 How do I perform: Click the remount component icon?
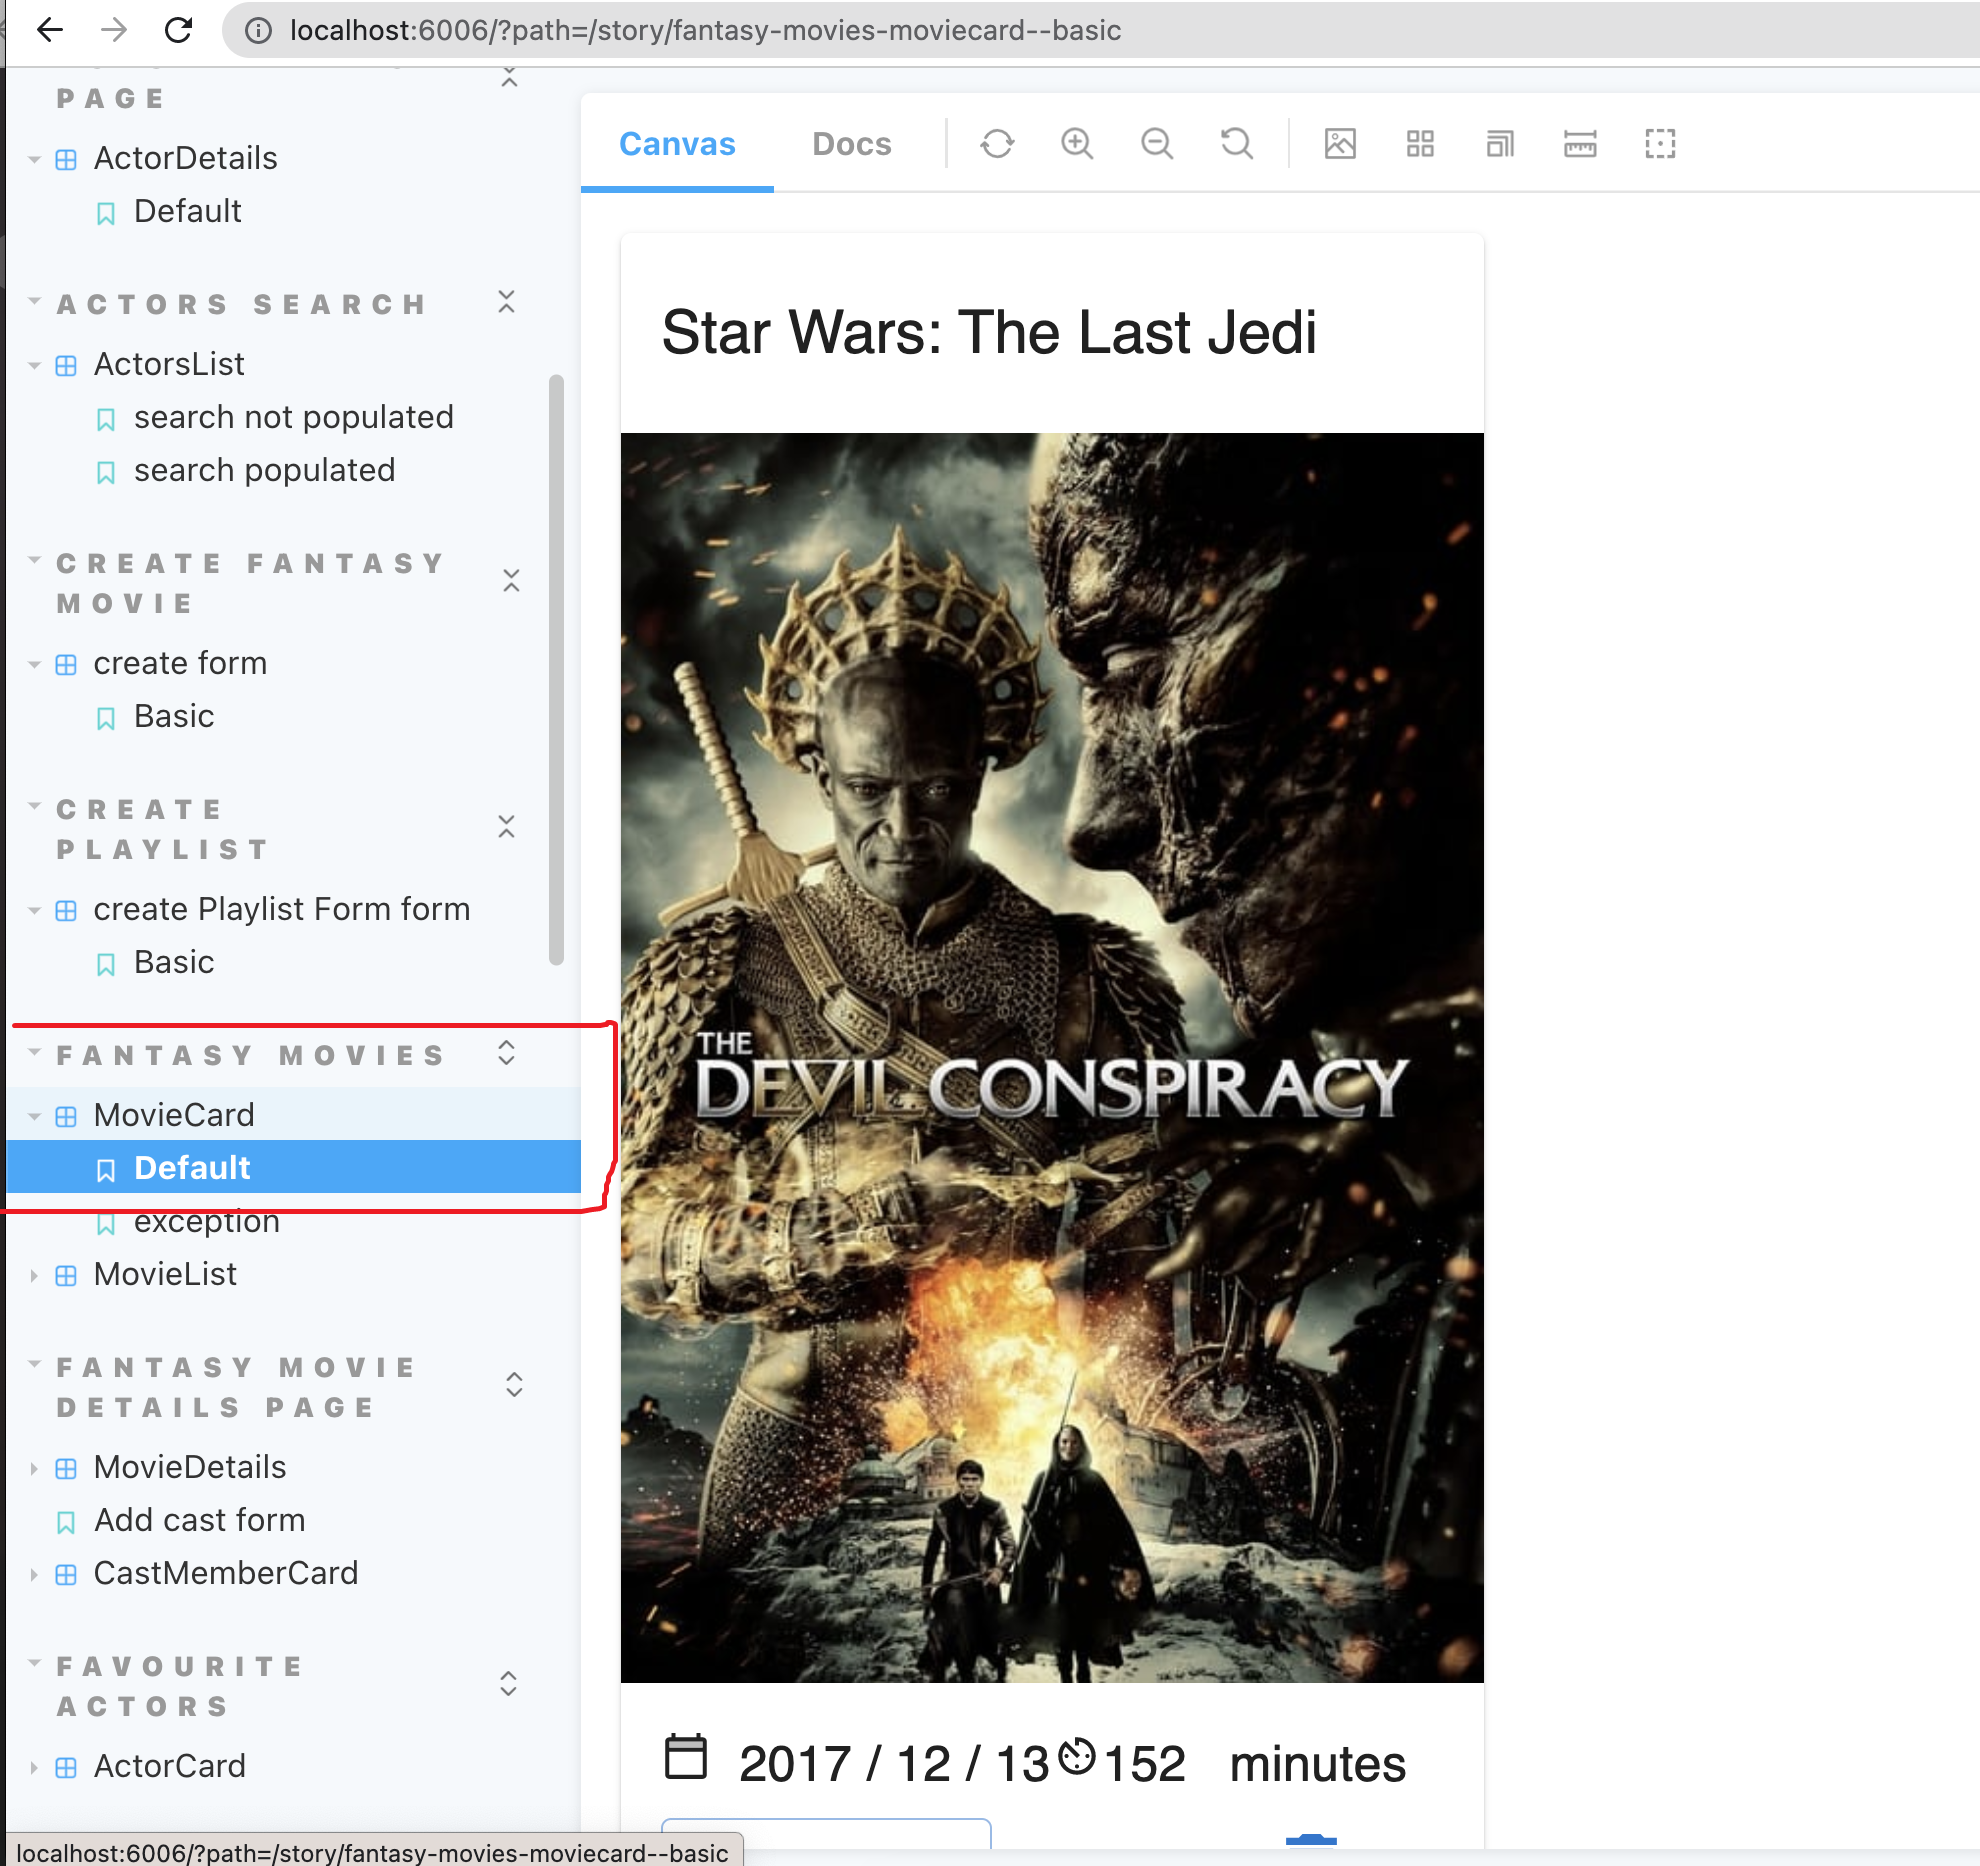point(996,144)
